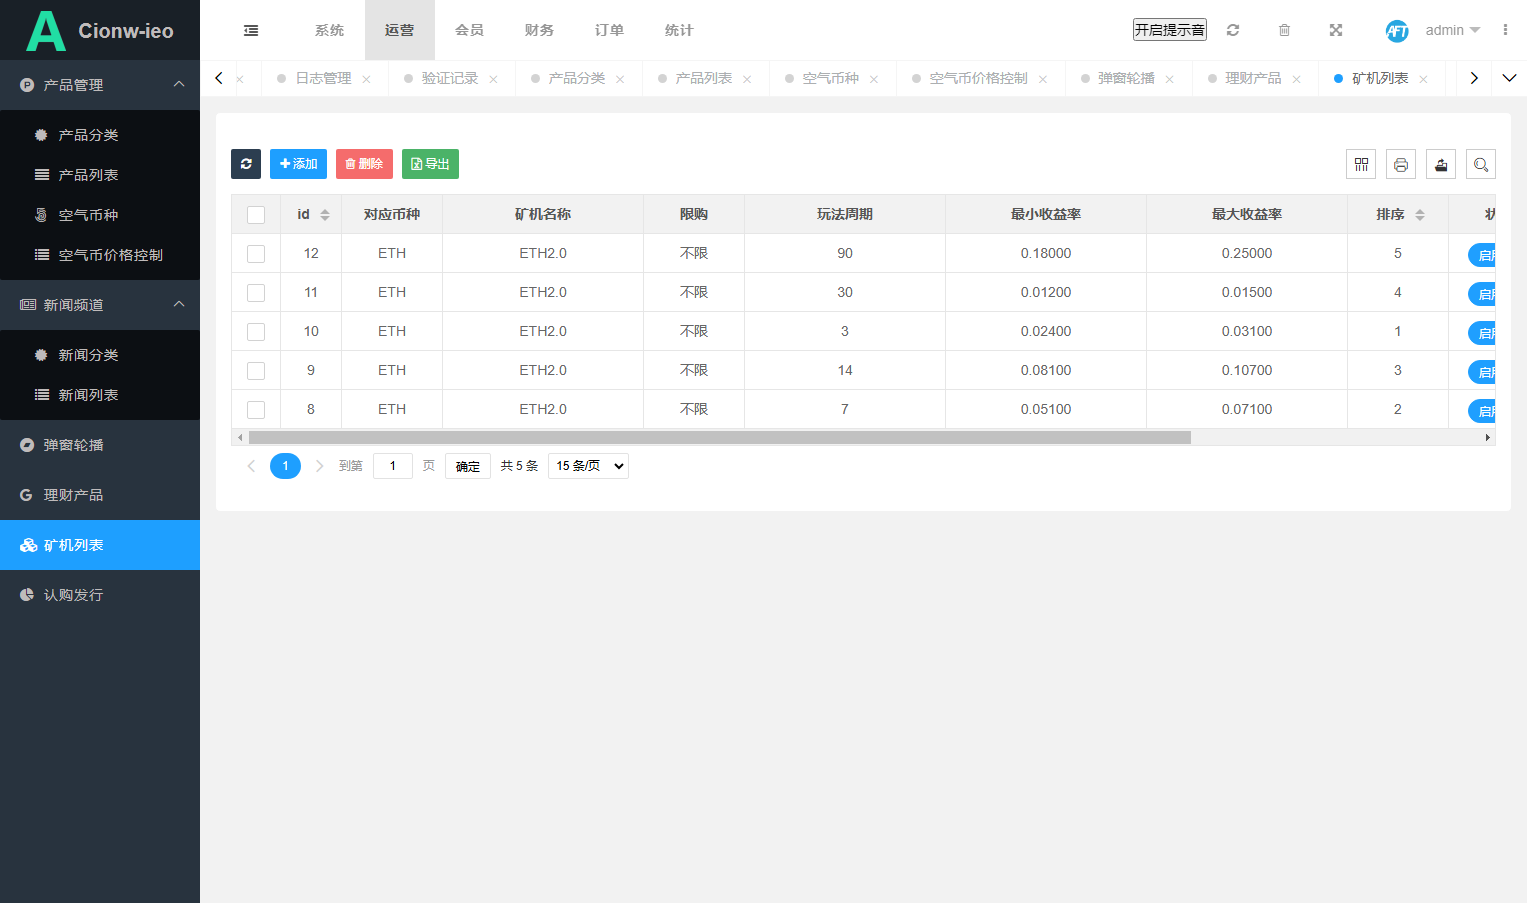Click the print table icon
Image resolution: width=1527 pixels, height=903 pixels.
click(x=1401, y=164)
